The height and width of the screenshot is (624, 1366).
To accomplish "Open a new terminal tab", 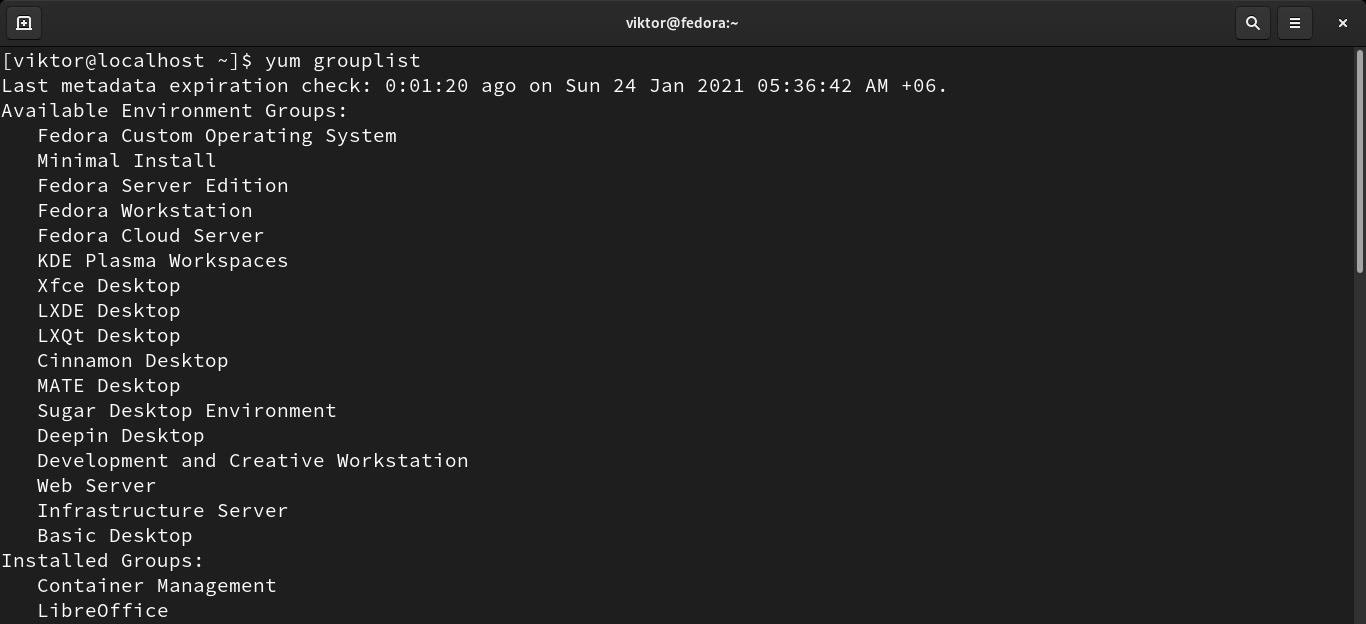I will (24, 22).
